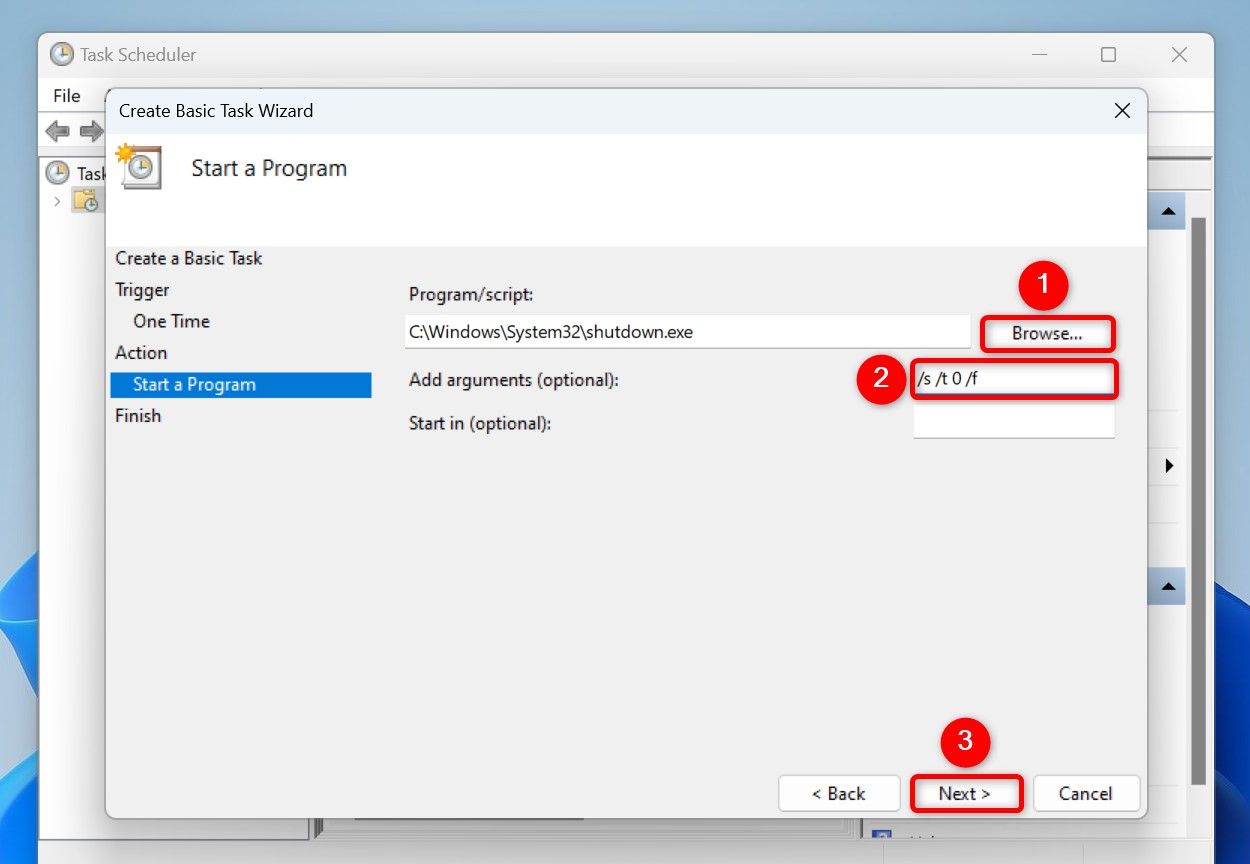Select the One Time step
The height and width of the screenshot is (864, 1250).
(172, 321)
